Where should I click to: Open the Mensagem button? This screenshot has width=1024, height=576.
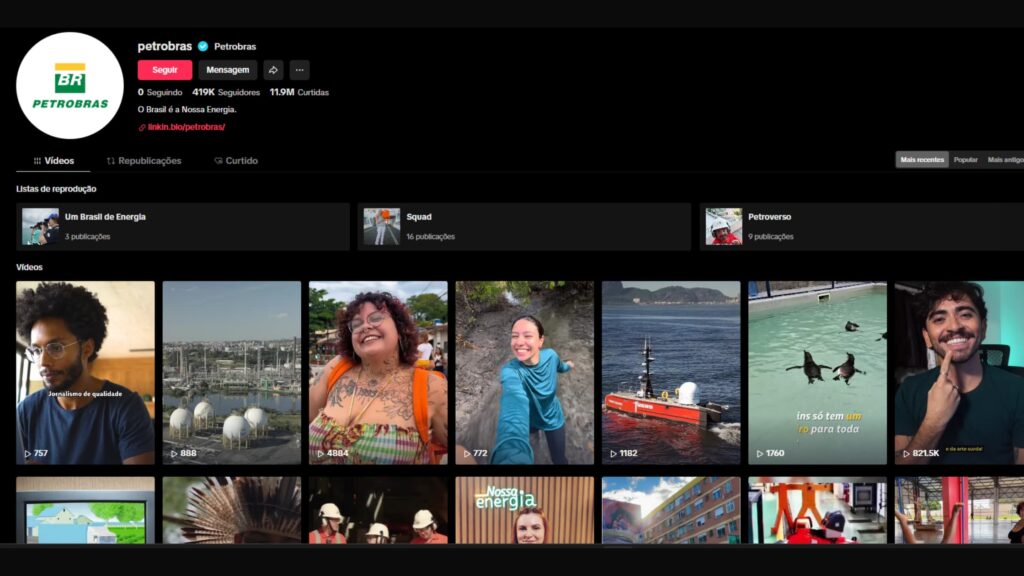227,70
